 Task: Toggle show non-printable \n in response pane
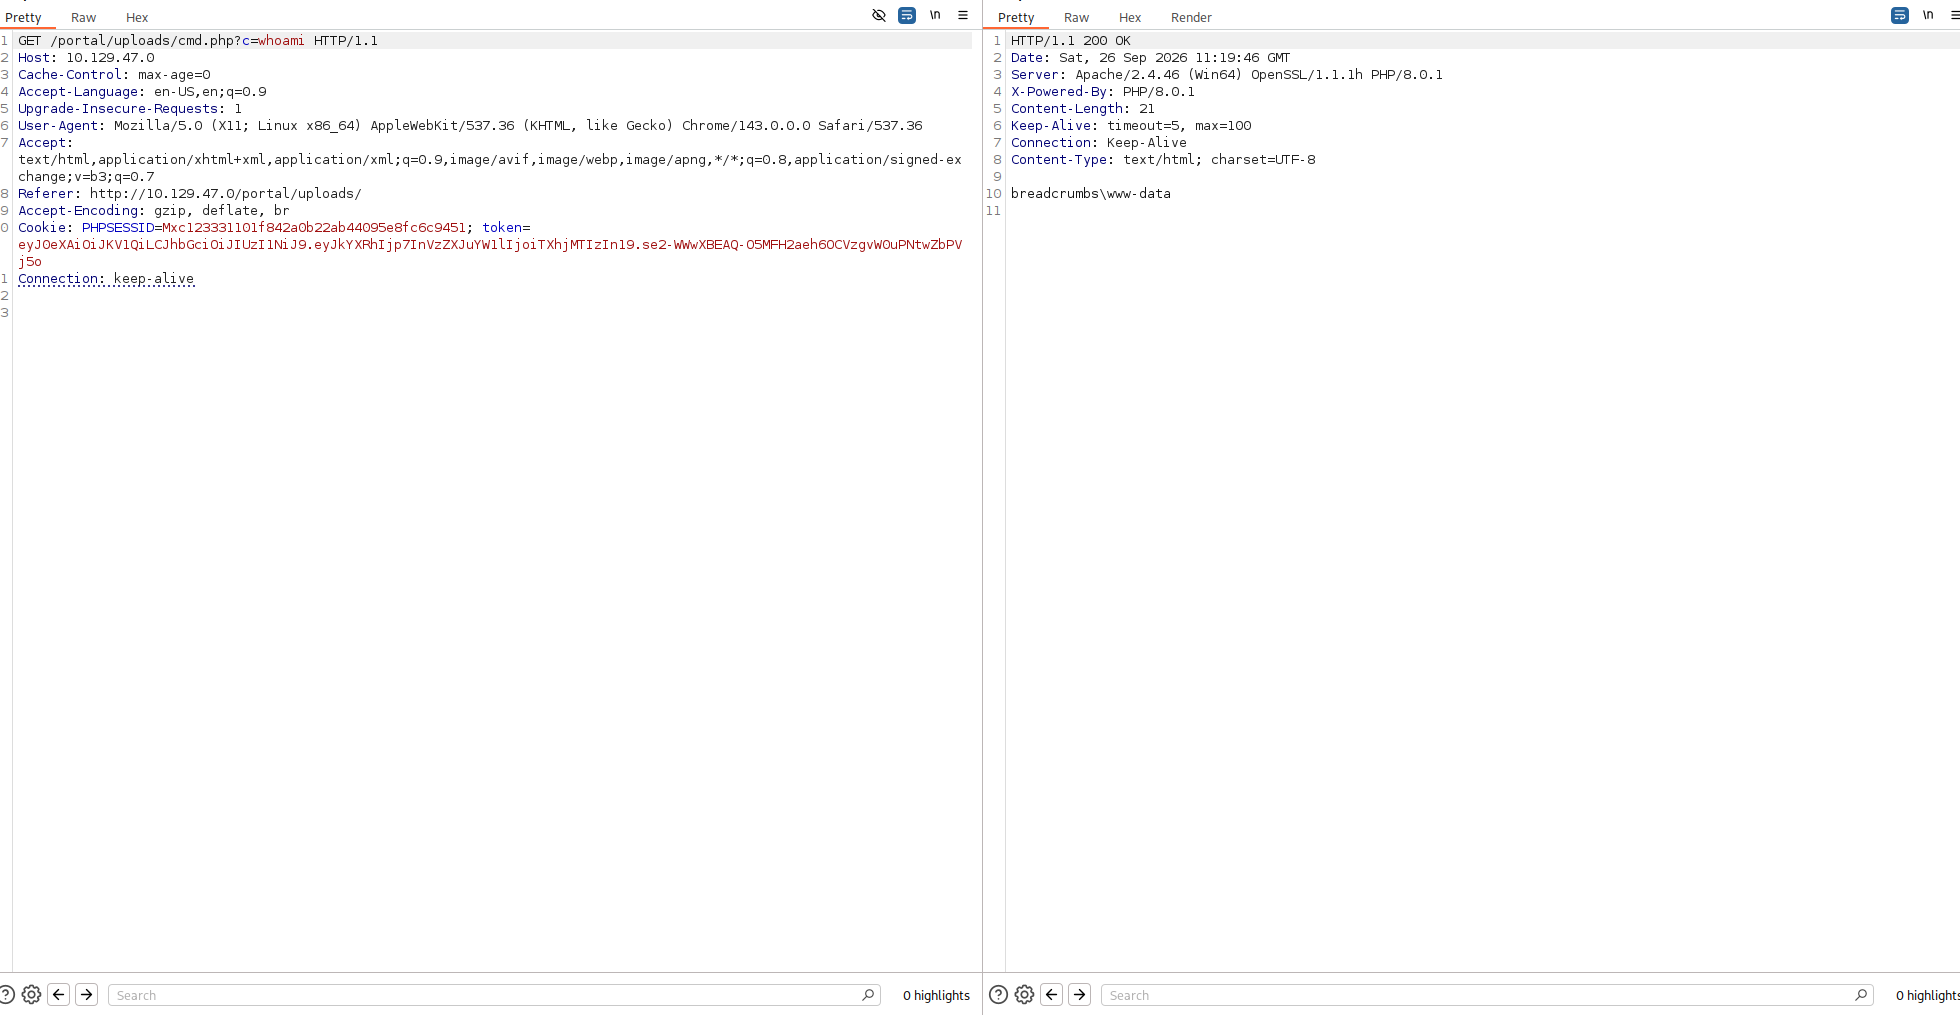coord(1928,15)
